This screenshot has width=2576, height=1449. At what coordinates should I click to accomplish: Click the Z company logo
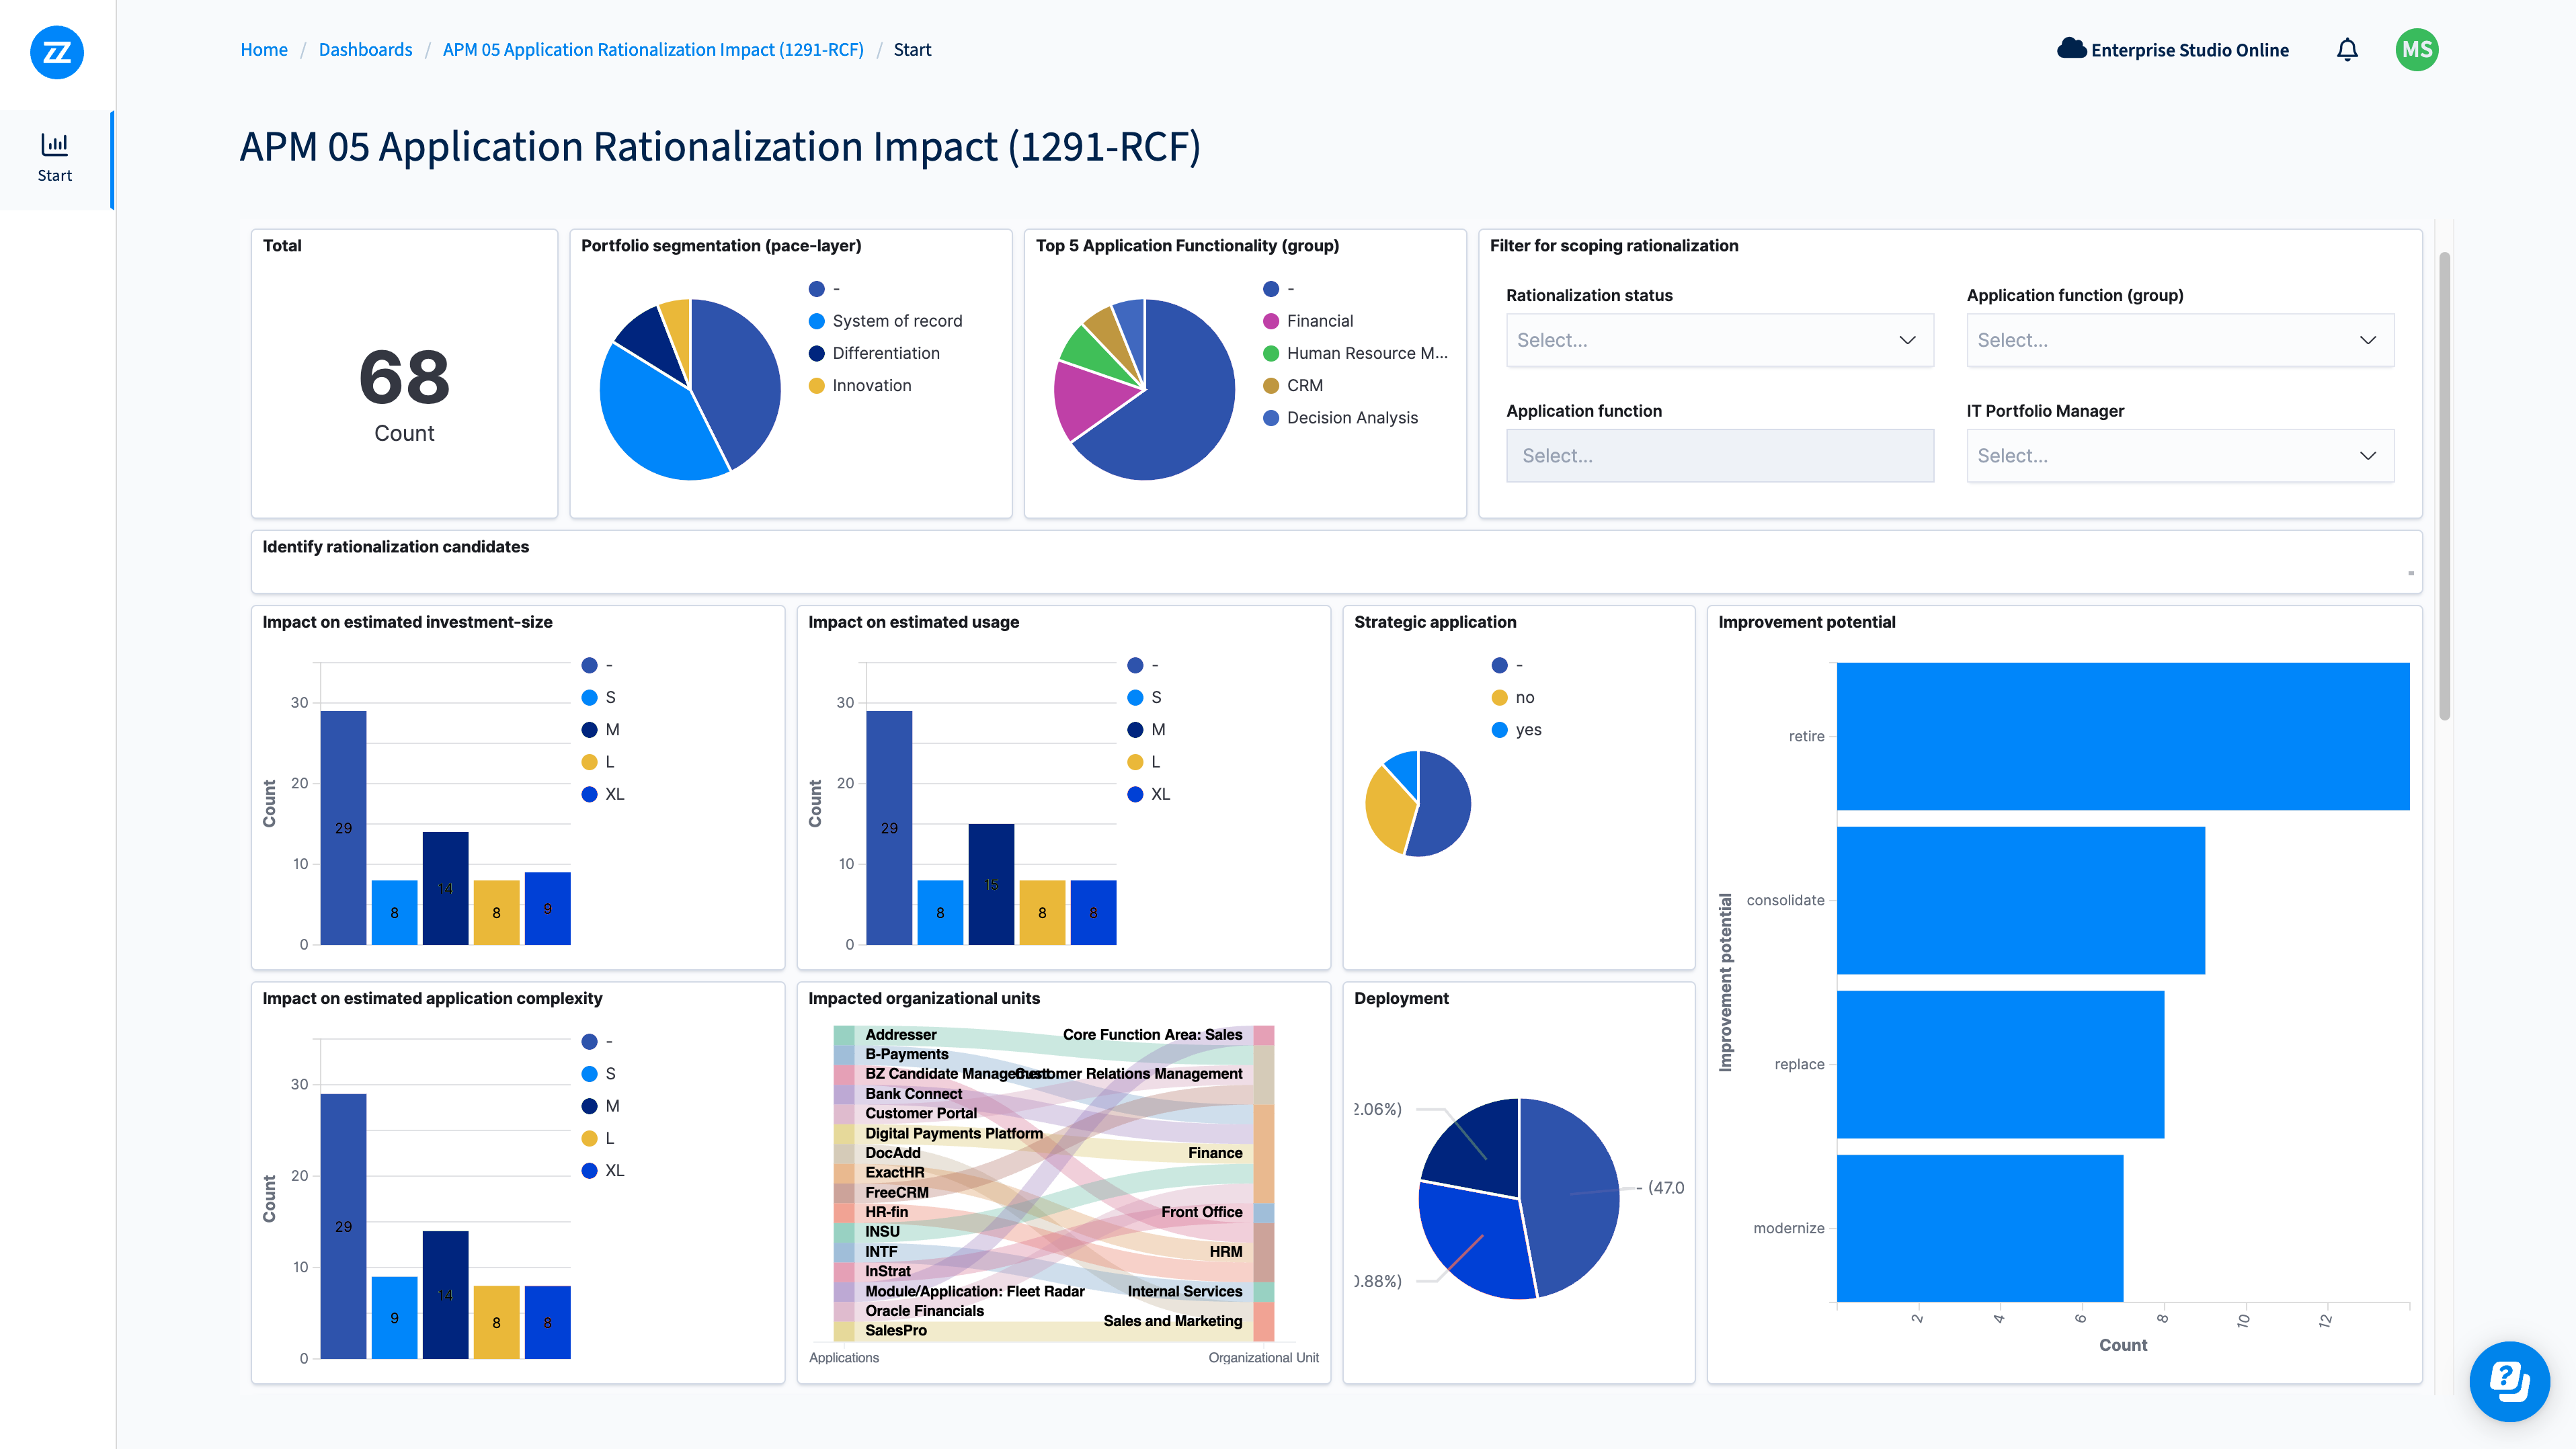57,53
